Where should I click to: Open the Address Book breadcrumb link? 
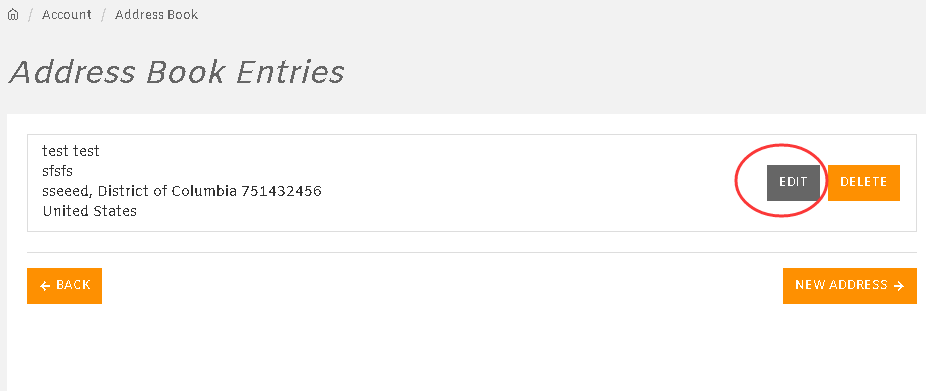(x=156, y=15)
